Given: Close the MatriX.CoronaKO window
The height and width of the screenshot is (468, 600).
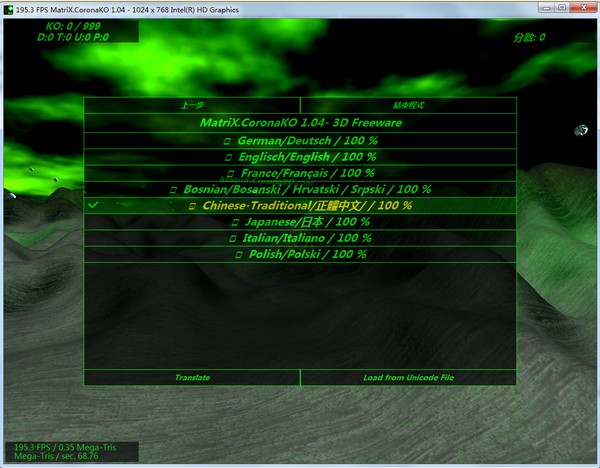Looking at the screenshot, I should 583,7.
